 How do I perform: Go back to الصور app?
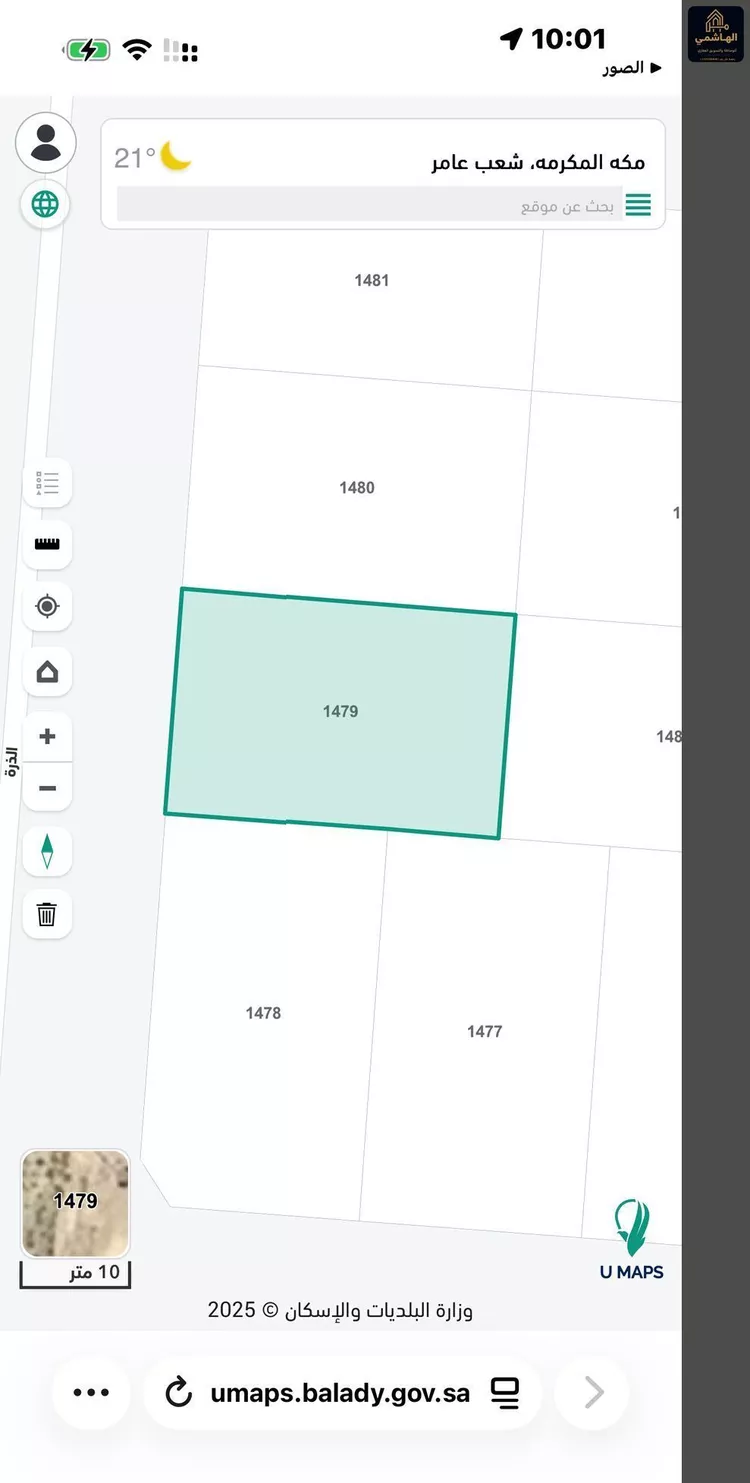point(632,68)
